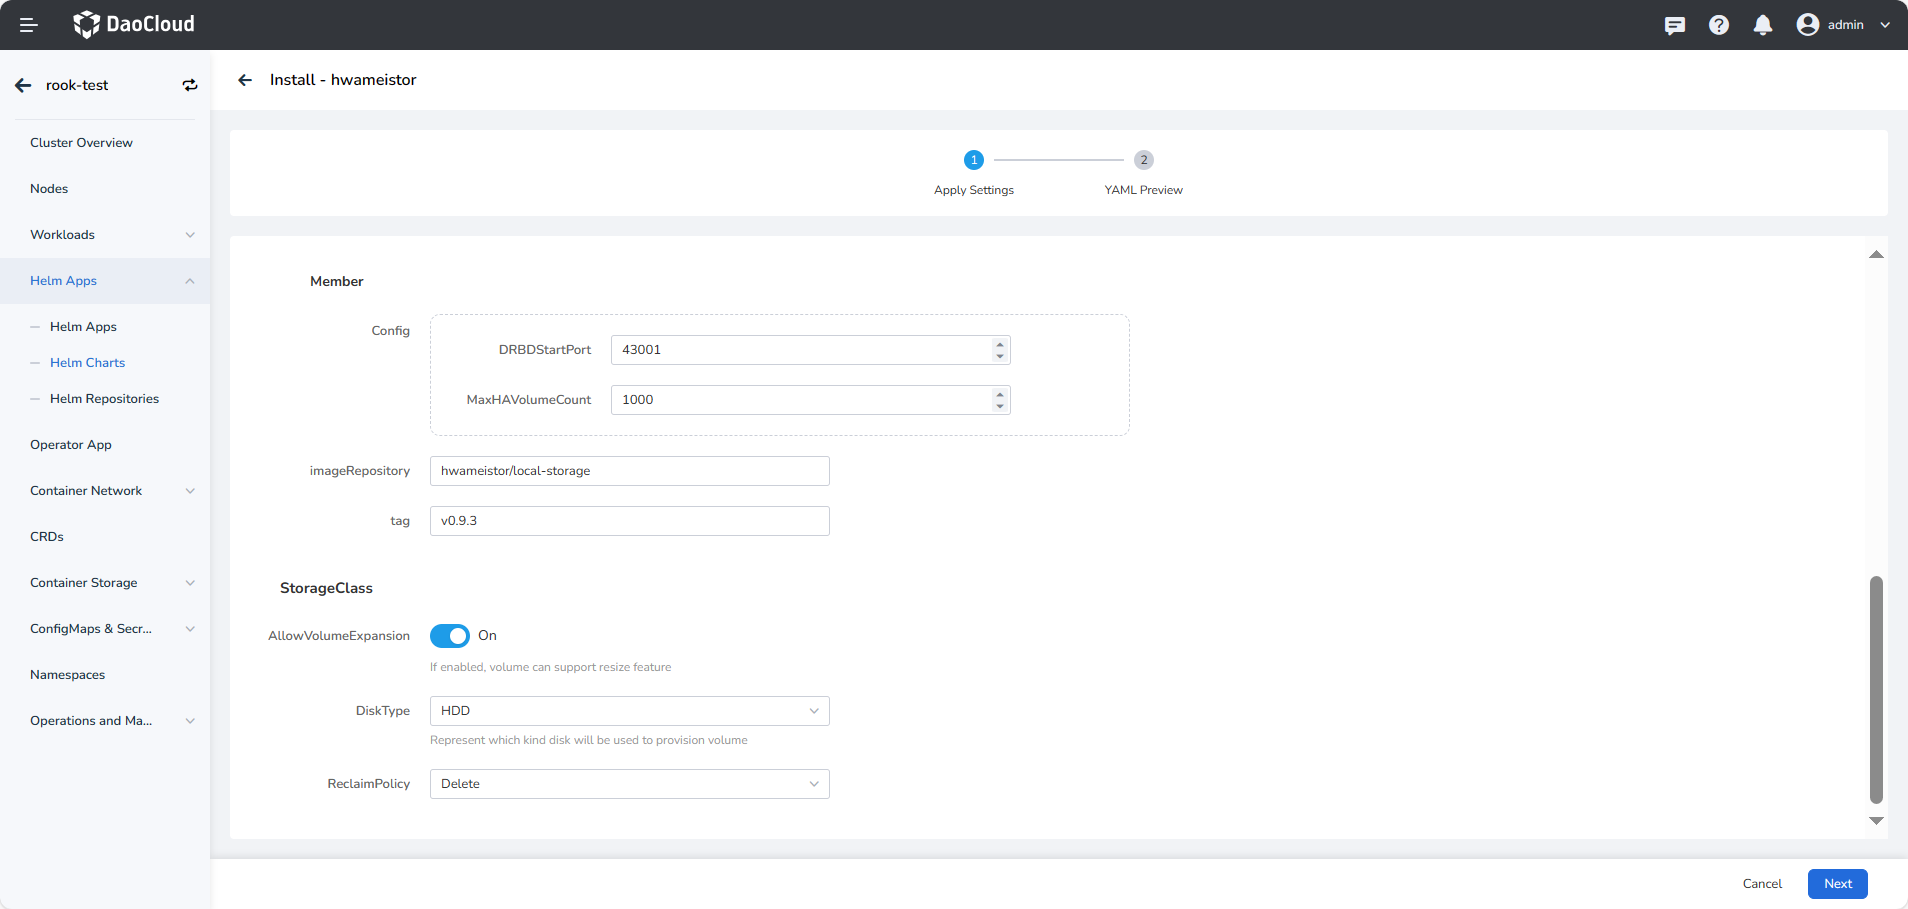The image size is (1908, 909).
Task: Disable the AllowVolumeExpansion toggle
Action: pos(450,636)
